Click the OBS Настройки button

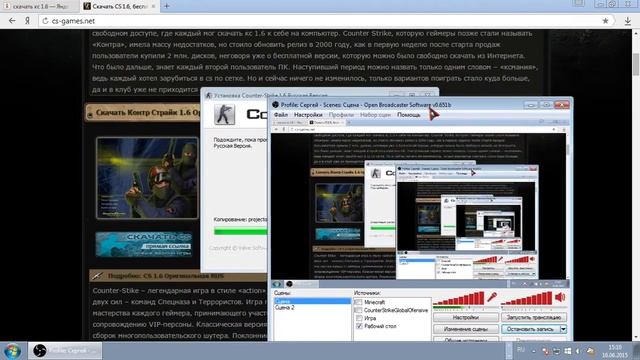[466, 317]
